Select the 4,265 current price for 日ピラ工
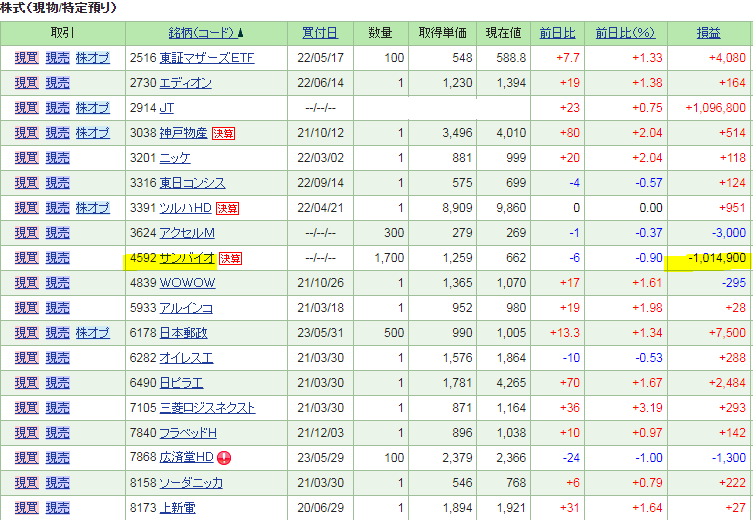Image resolution: width=753 pixels, height=520 pixels. pyautogui.click(x=511, y=383)
